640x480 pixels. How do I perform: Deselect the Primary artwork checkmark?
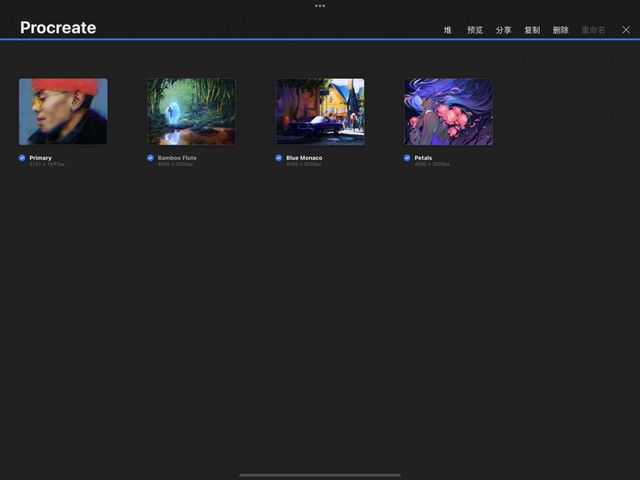tap(22, 158)
